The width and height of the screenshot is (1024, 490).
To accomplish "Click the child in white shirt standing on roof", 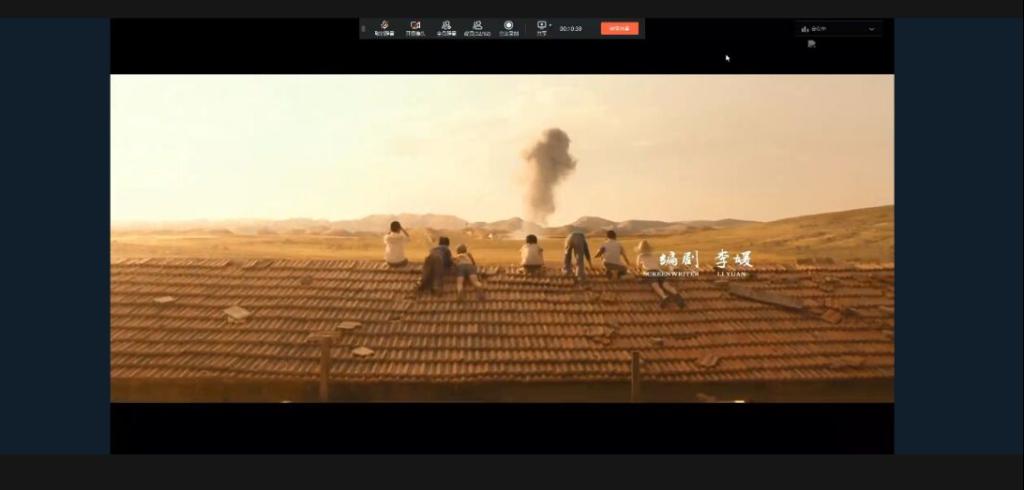I will coord(396,245).
